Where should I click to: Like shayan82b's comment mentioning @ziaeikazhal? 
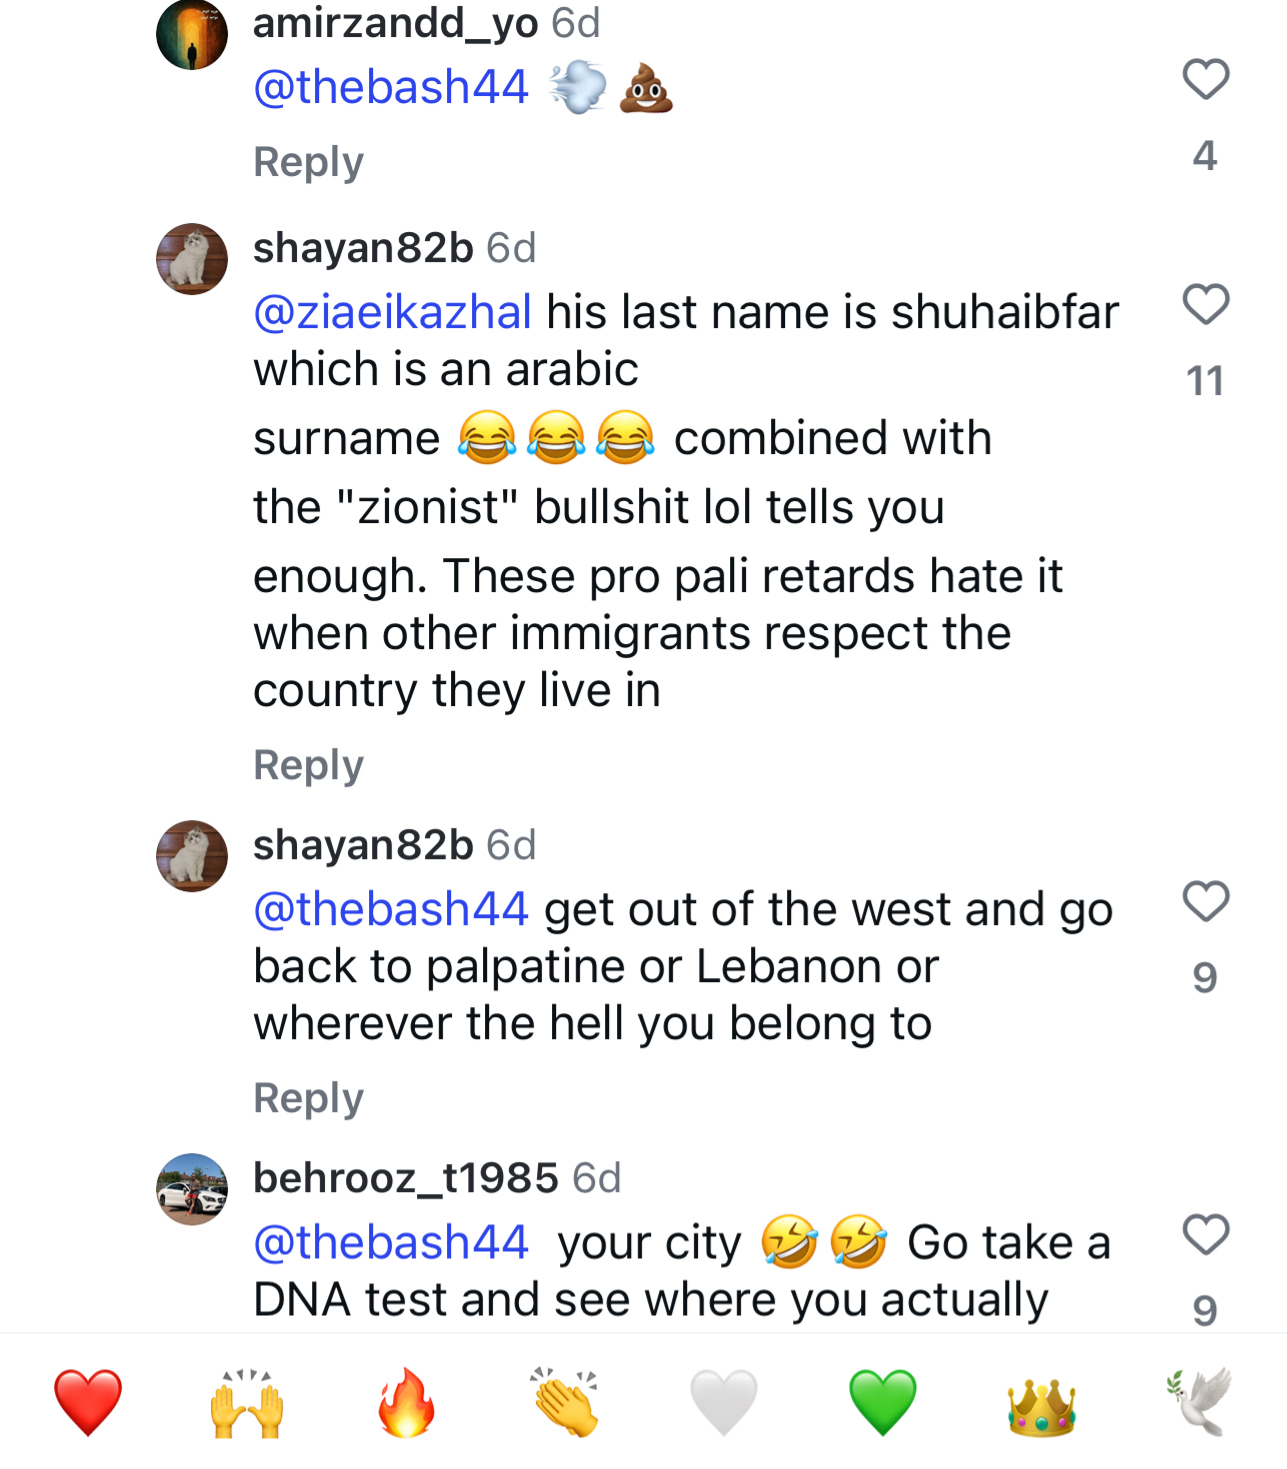(x=1205, y=304)
